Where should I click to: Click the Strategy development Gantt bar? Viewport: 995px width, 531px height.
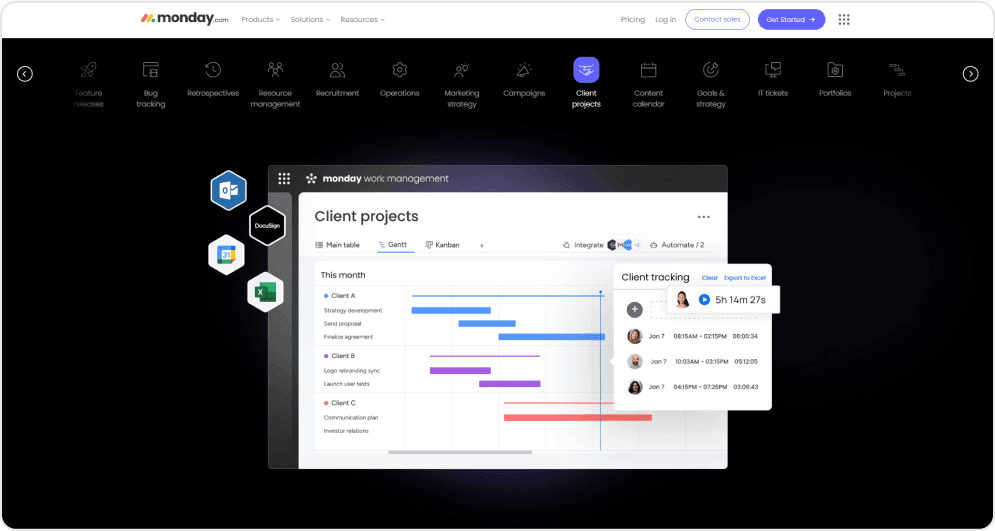(x=451, y=310)
